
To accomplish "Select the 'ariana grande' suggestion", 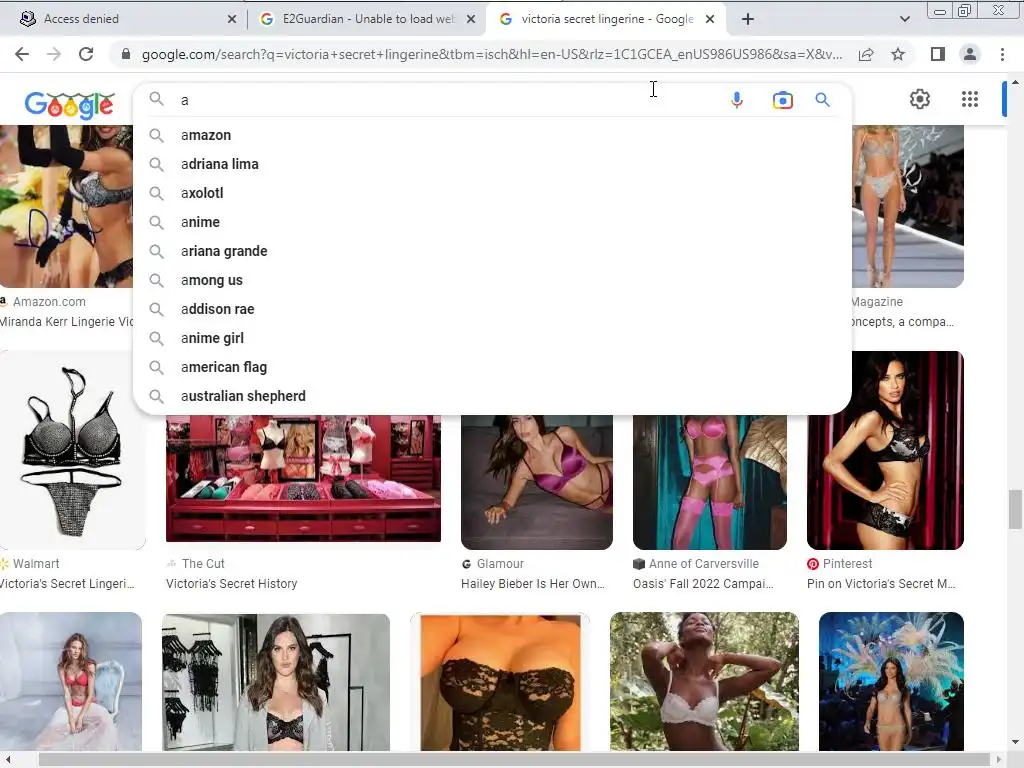I will pos(492,251).
